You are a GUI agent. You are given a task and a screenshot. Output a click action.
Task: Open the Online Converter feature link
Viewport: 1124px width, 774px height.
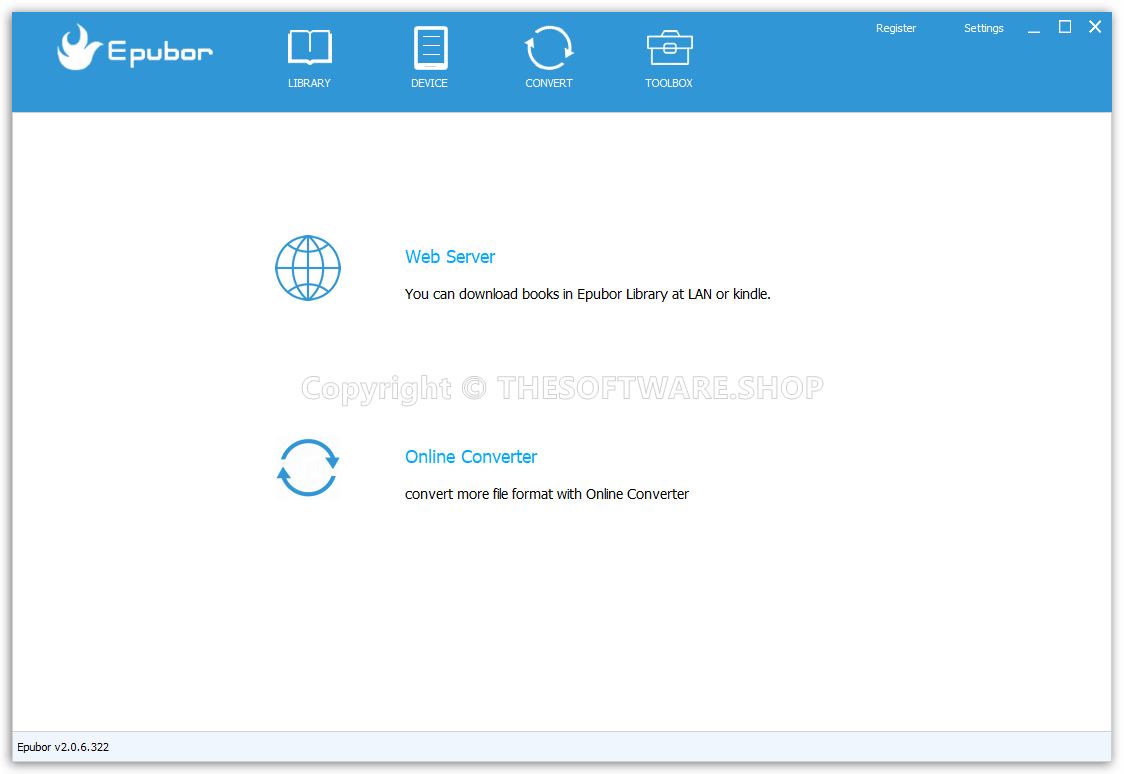[x=471, y=457]
